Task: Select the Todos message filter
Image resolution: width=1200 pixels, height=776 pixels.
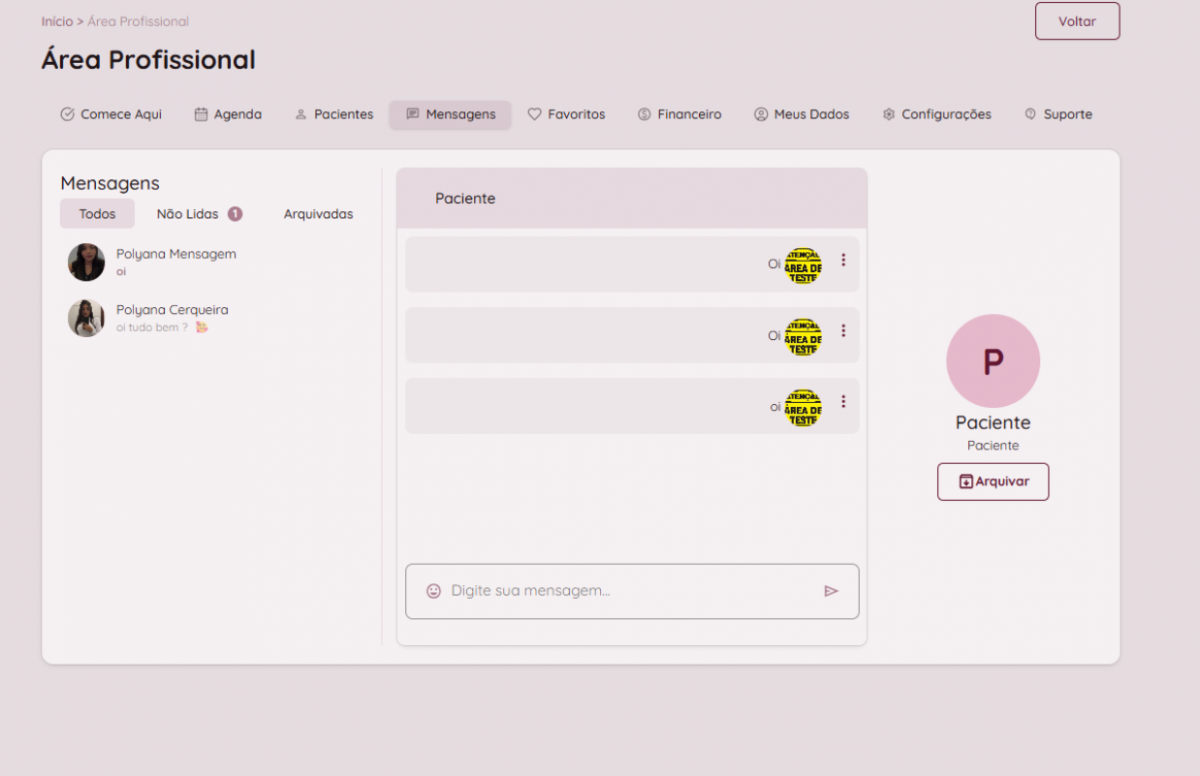Action: (x=97, y=214)
